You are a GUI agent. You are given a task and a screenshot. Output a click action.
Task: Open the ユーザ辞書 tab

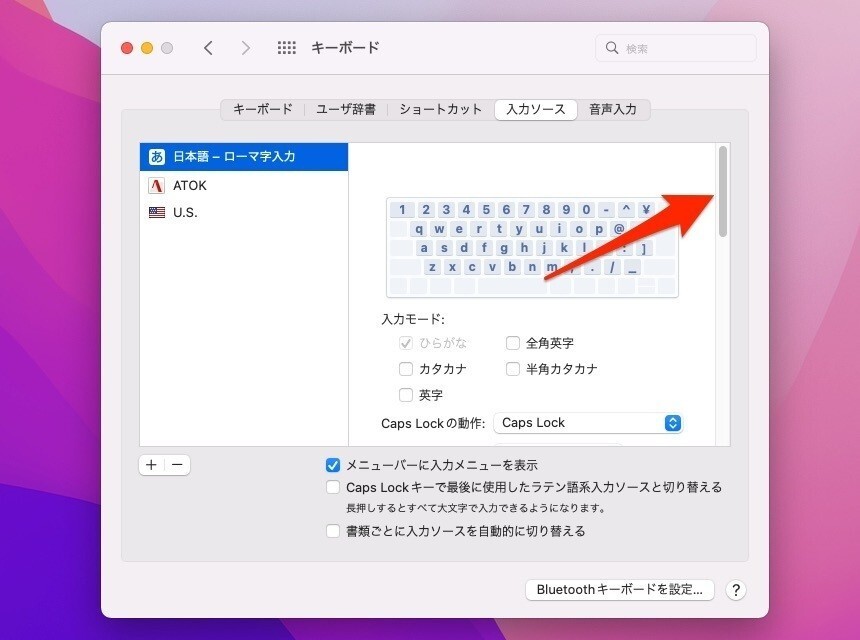345,109
